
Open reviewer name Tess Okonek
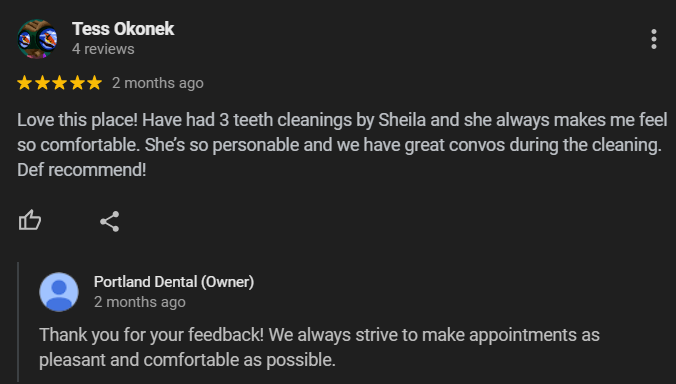click(123, 29)
